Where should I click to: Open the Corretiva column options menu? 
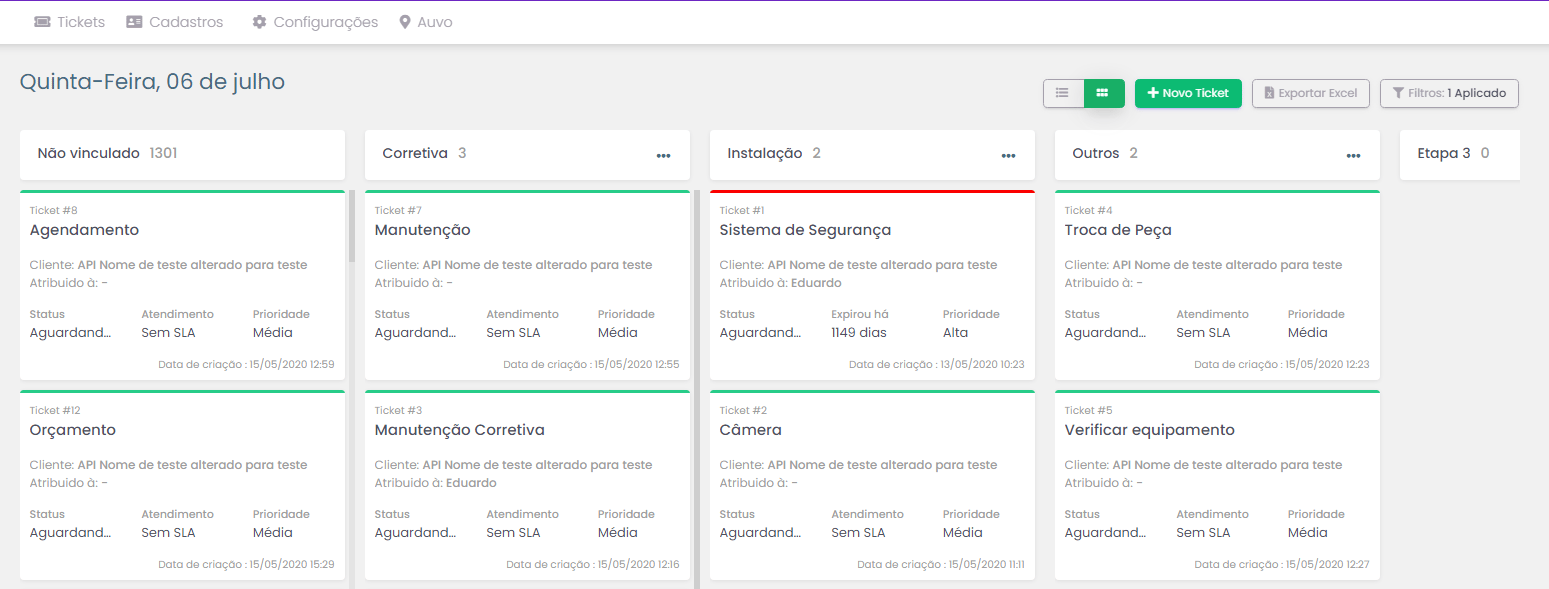click(663, 155)
